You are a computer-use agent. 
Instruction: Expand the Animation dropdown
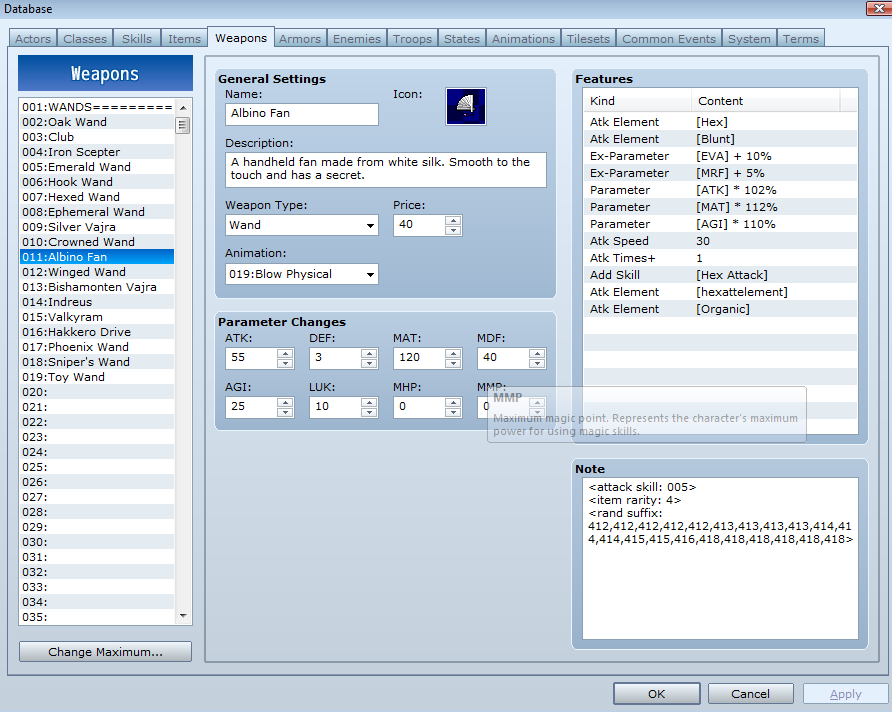click(370, 275)
